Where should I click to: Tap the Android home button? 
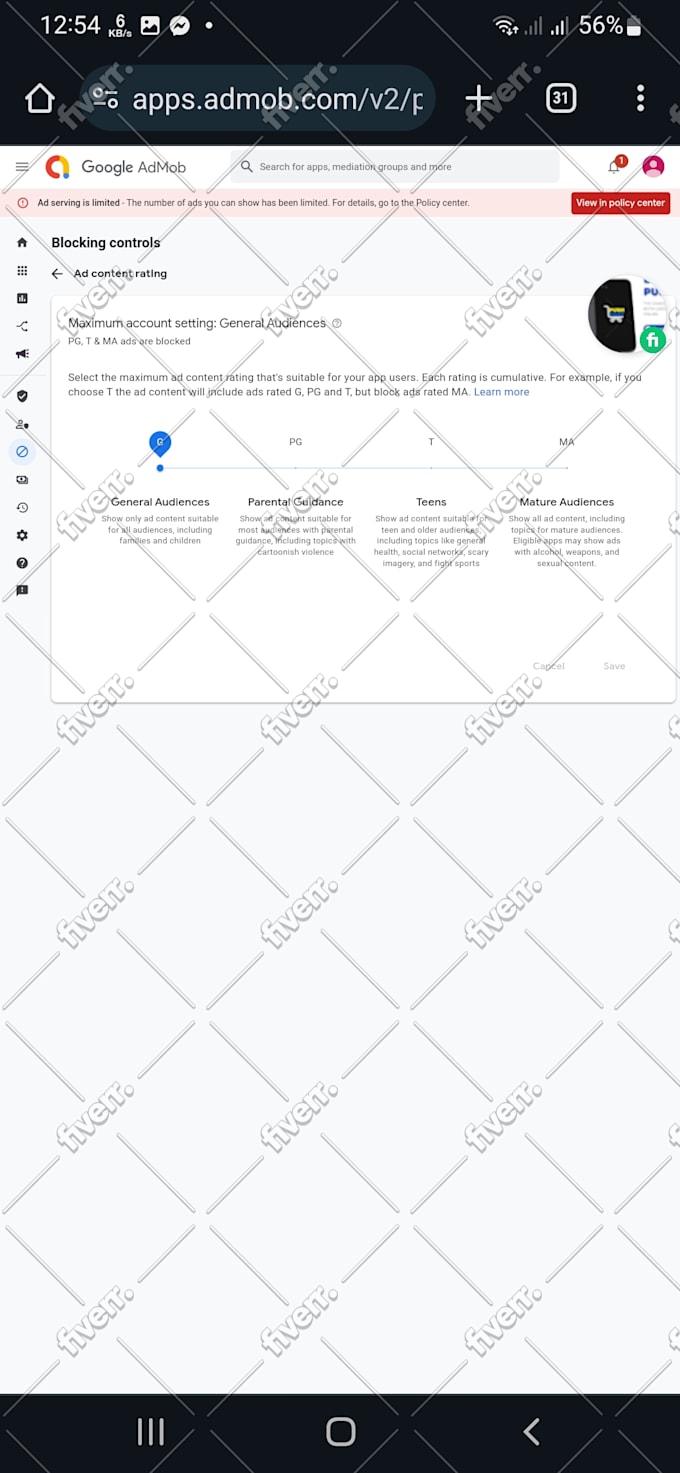click(341, 1432)
